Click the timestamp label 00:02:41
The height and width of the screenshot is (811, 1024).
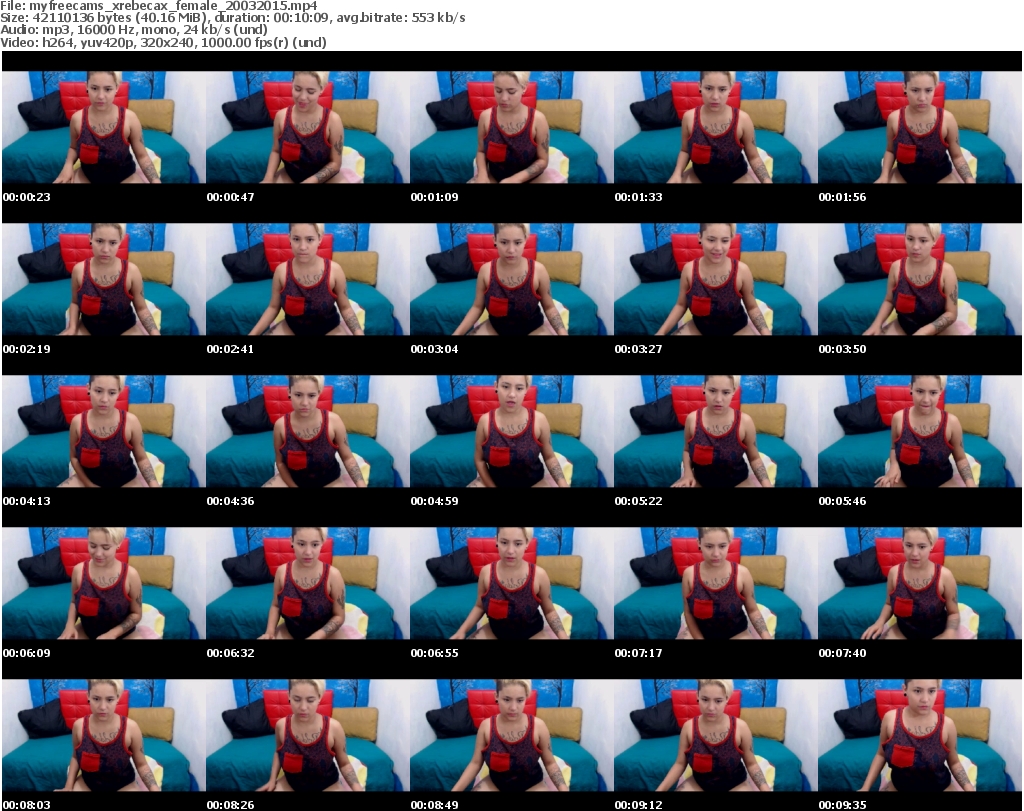coord(231,349)
